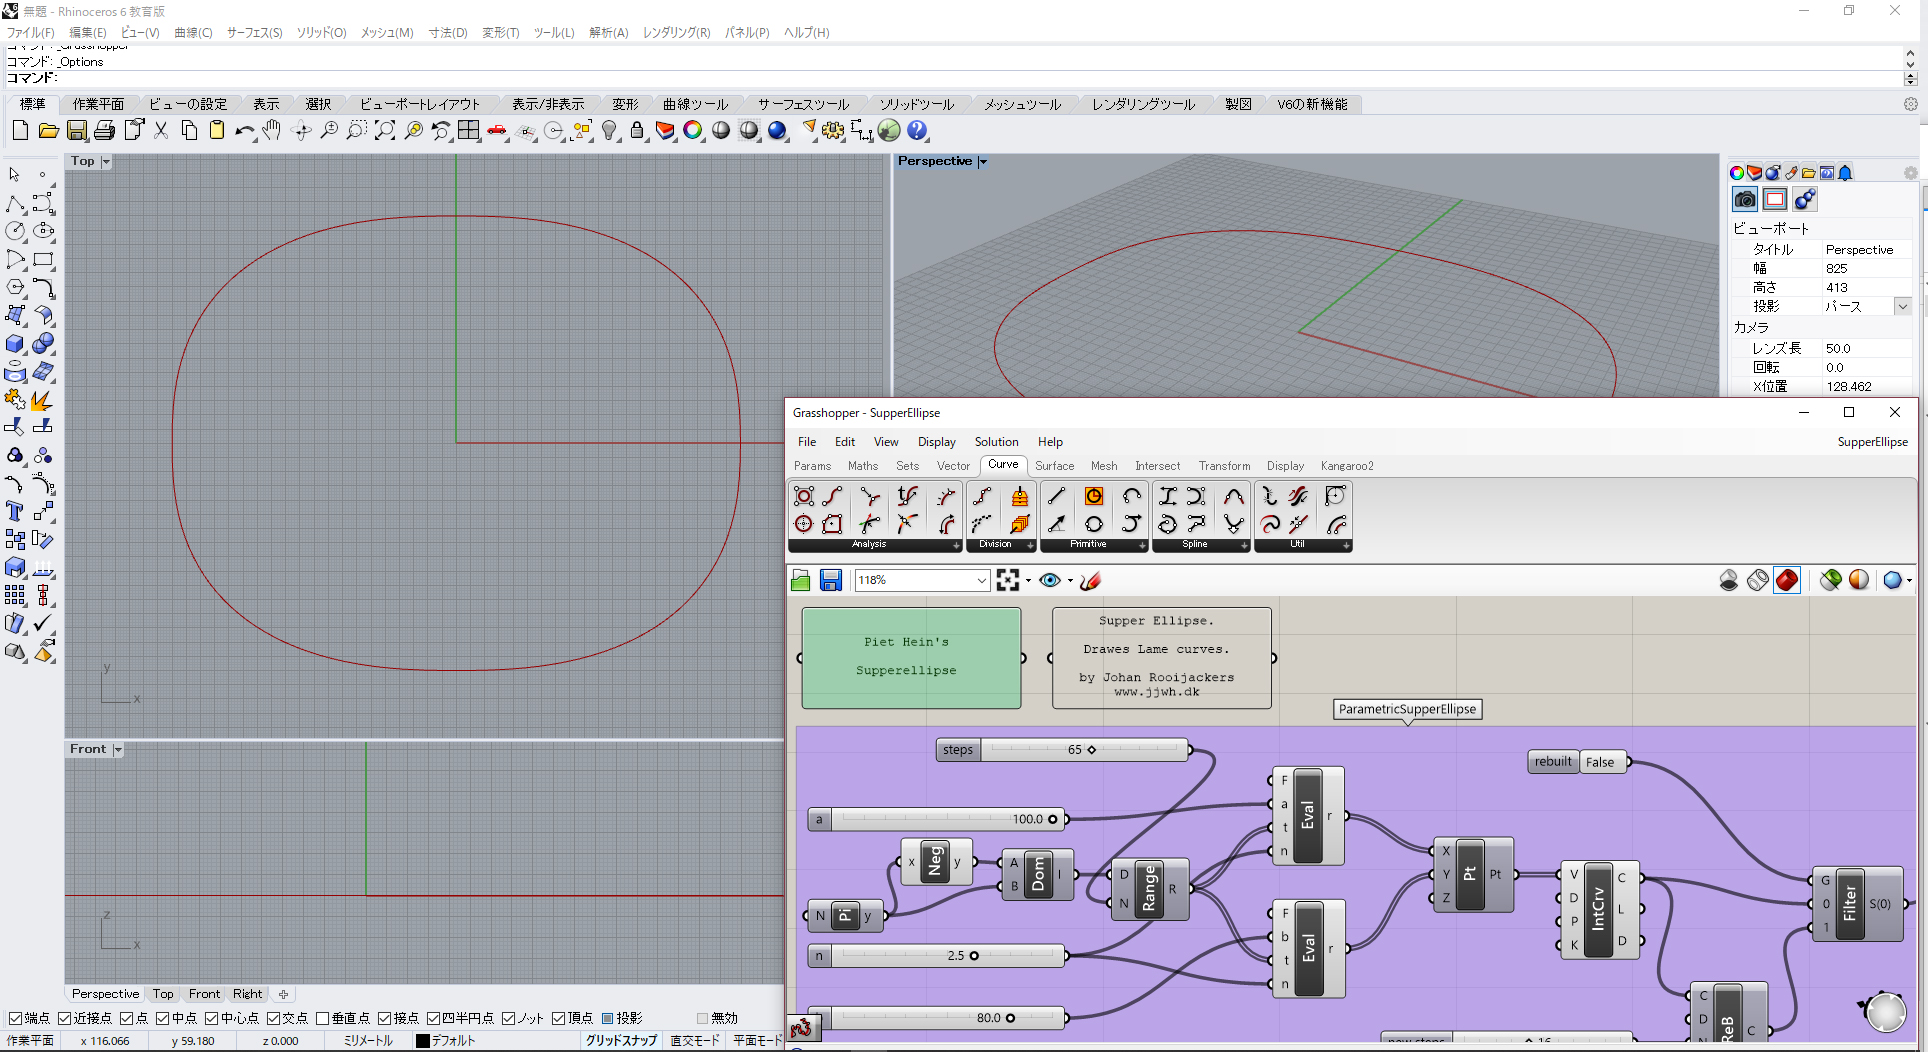The height and width of the screenshot is (1052, 1928).
Task: Open the Rhino help question-mark icon
Action: coord(917,131)
